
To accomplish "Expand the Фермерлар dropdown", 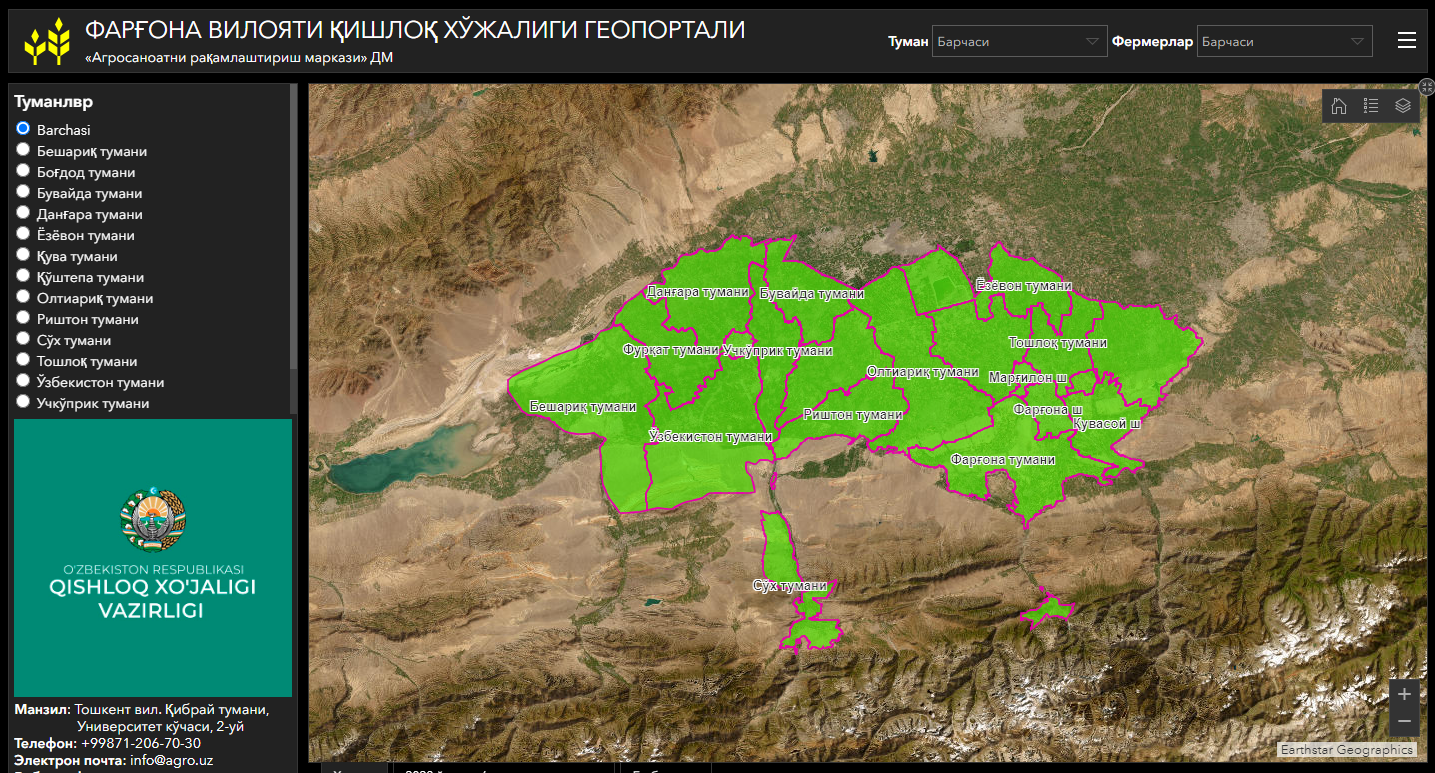I will 1284,41.
